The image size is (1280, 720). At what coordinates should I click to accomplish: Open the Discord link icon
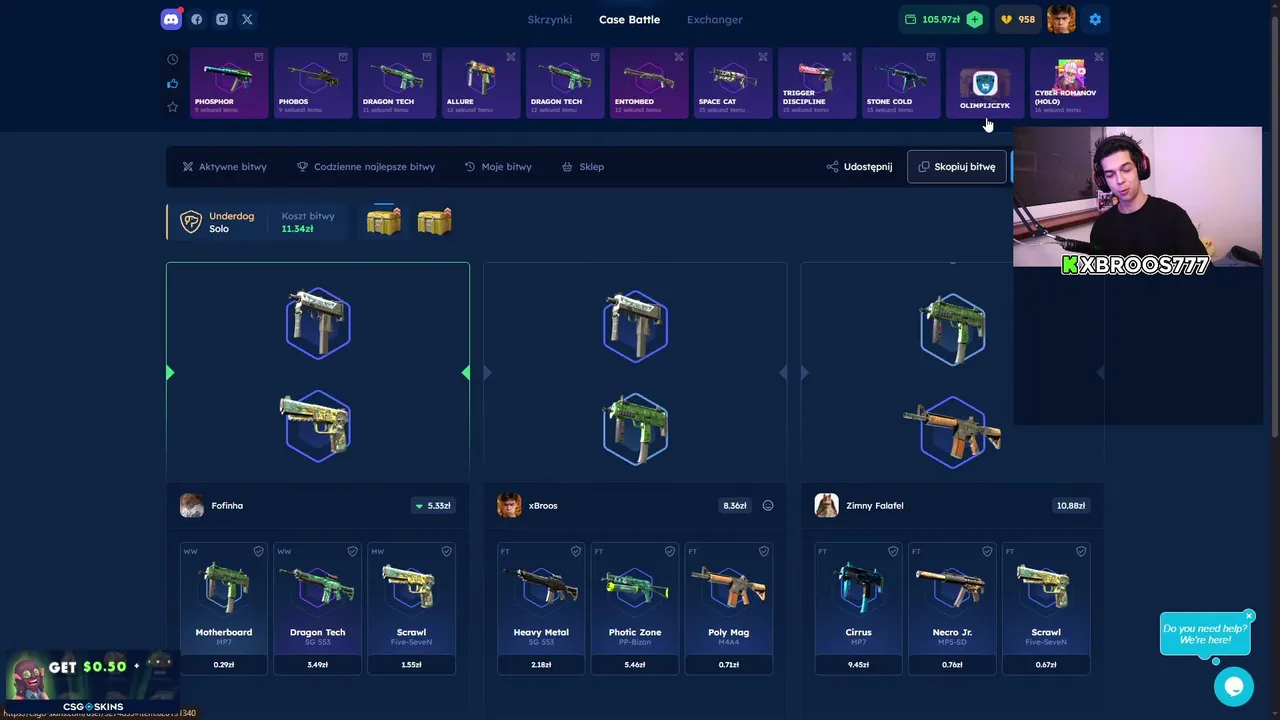pos(171,19)
